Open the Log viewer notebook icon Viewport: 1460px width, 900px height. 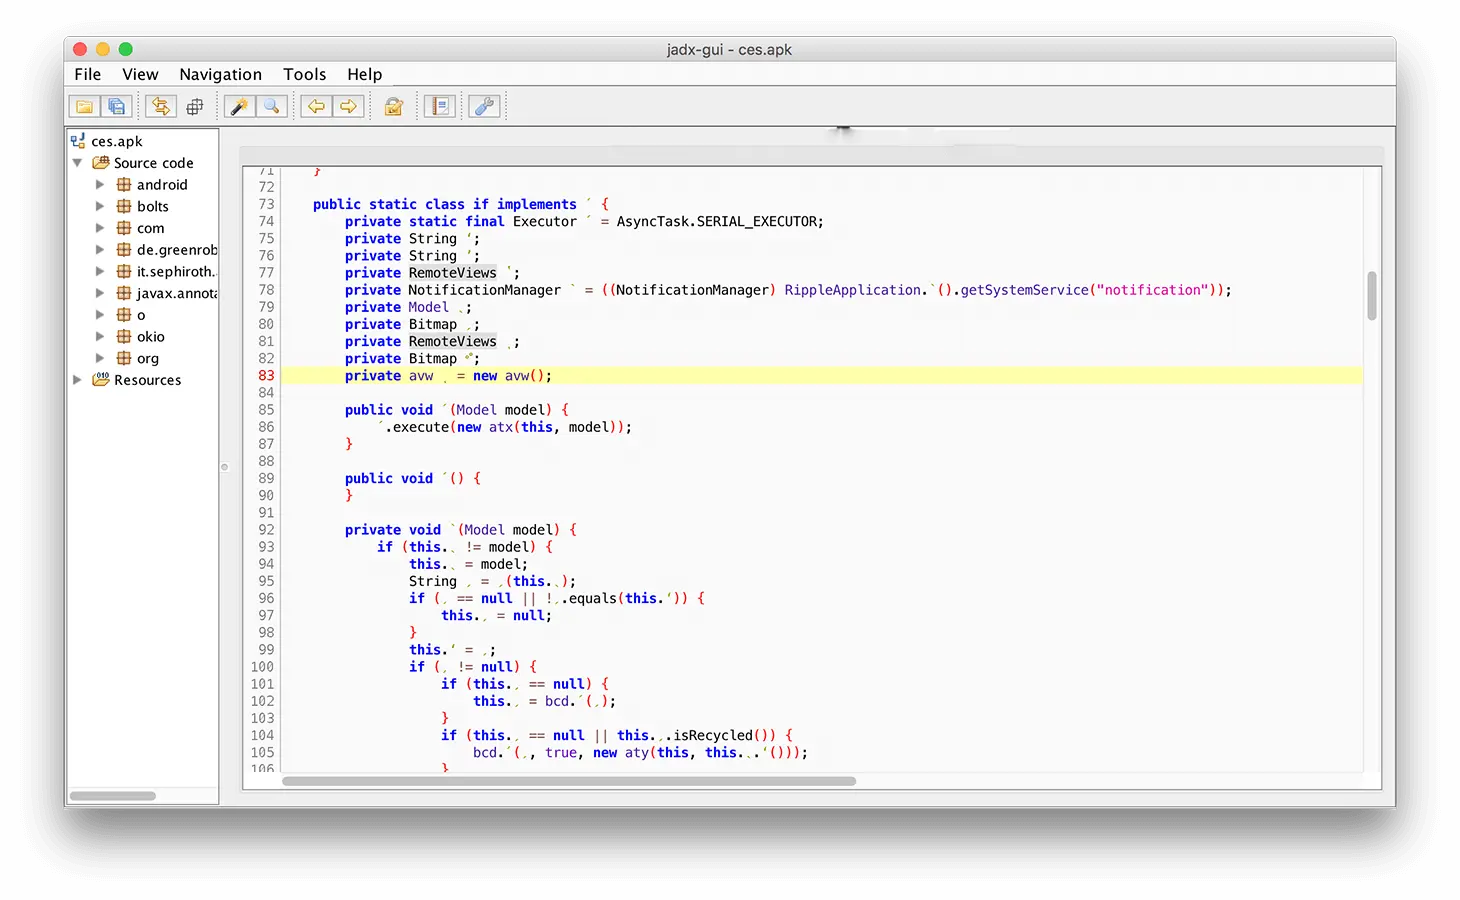pos(439,106)
